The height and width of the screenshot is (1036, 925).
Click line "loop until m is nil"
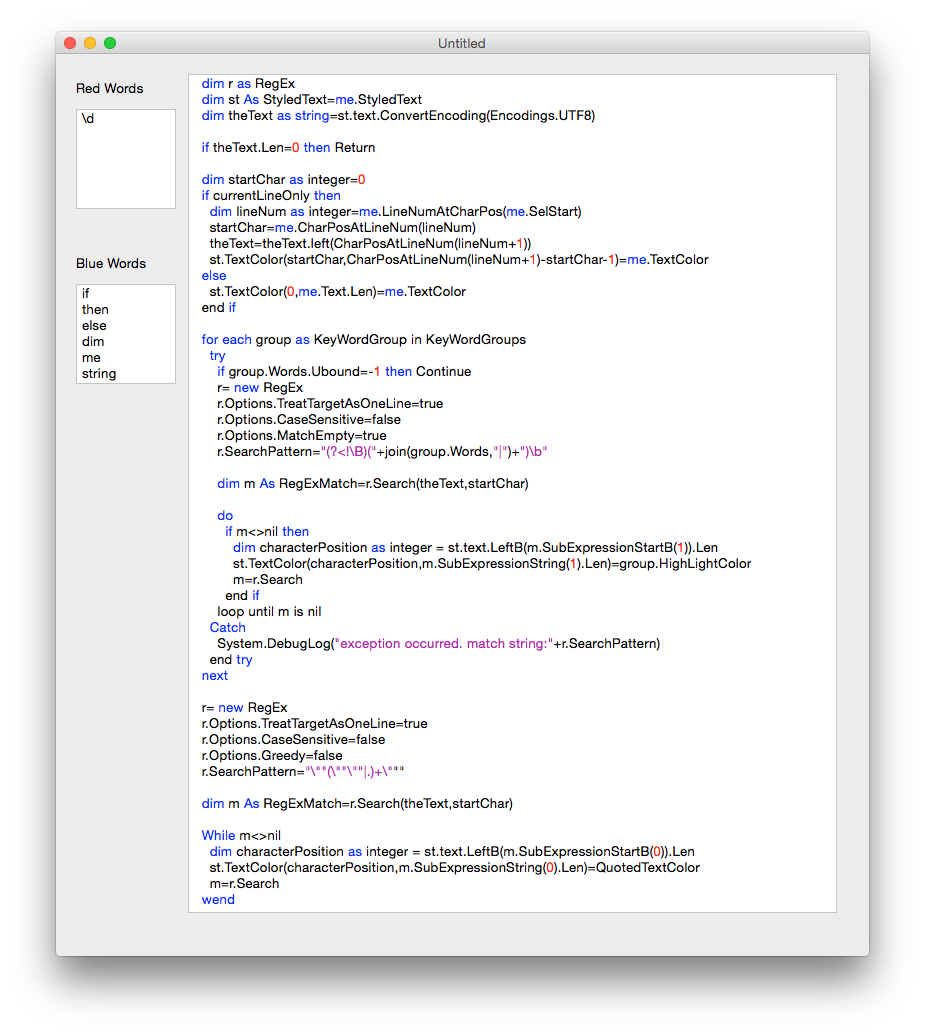[270, 612]
